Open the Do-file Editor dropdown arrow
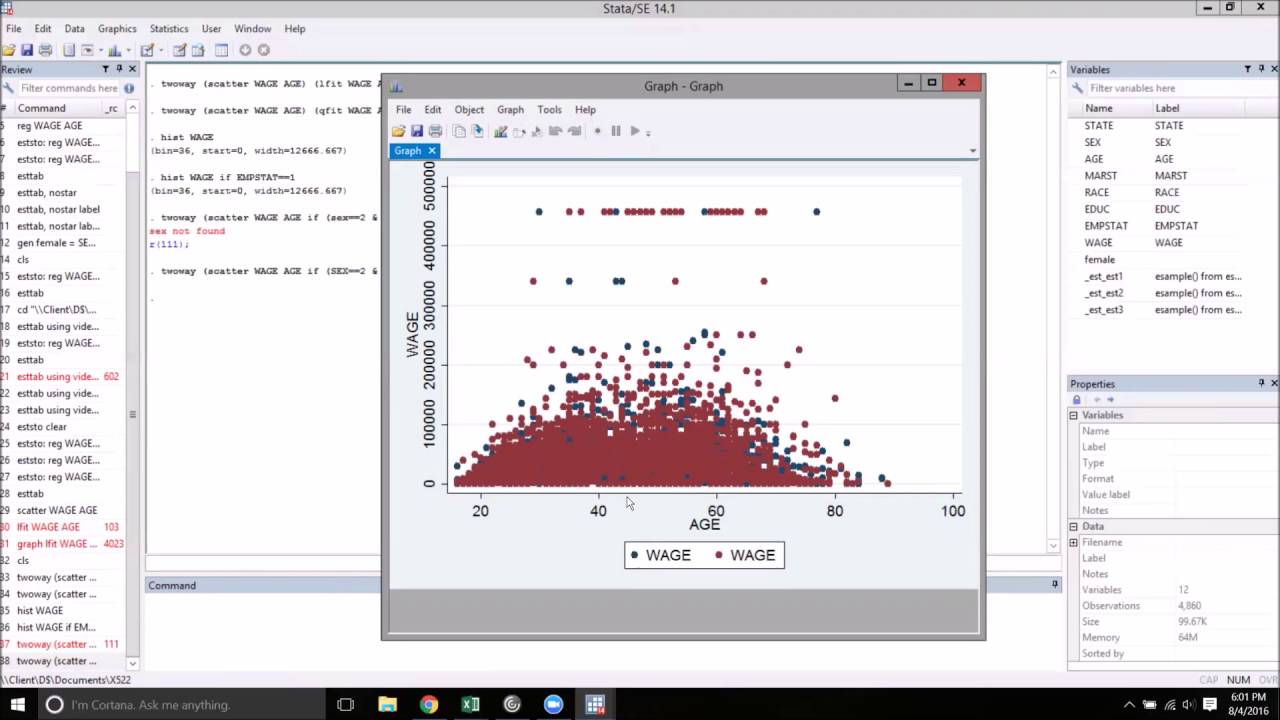This screenshot has width=1280, height=720. pos(161,50)
